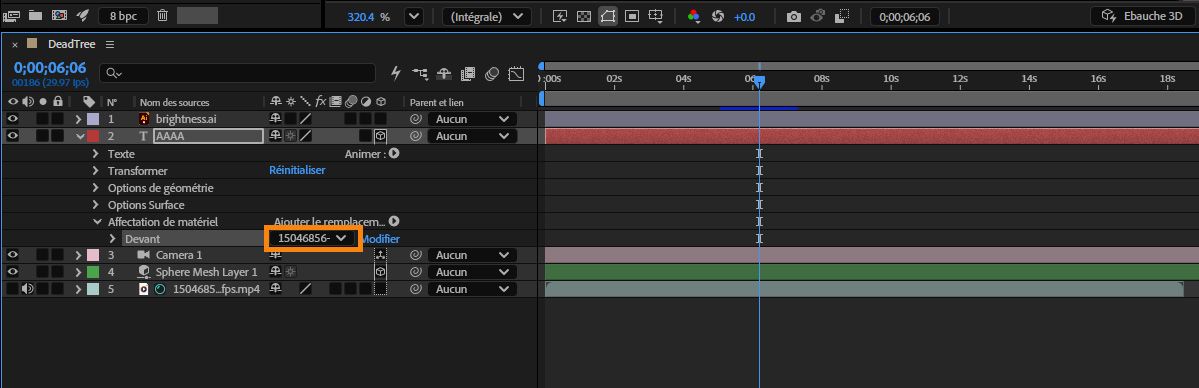Image resolution: width=1199 pixels, height=388 pixels.
Task: Use the parent pick whip of Sphere Mesh Layer 1
Action: point(415,272)
